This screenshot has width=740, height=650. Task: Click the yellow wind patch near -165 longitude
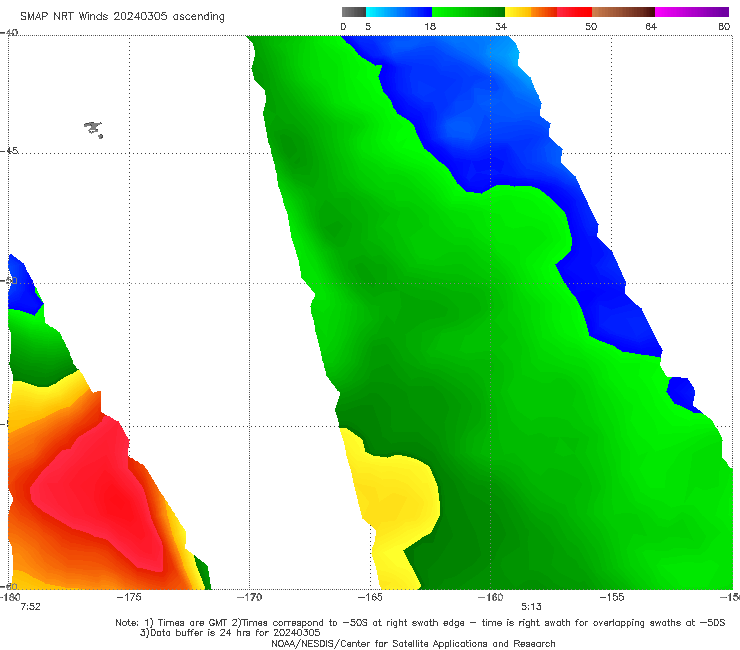394,503
